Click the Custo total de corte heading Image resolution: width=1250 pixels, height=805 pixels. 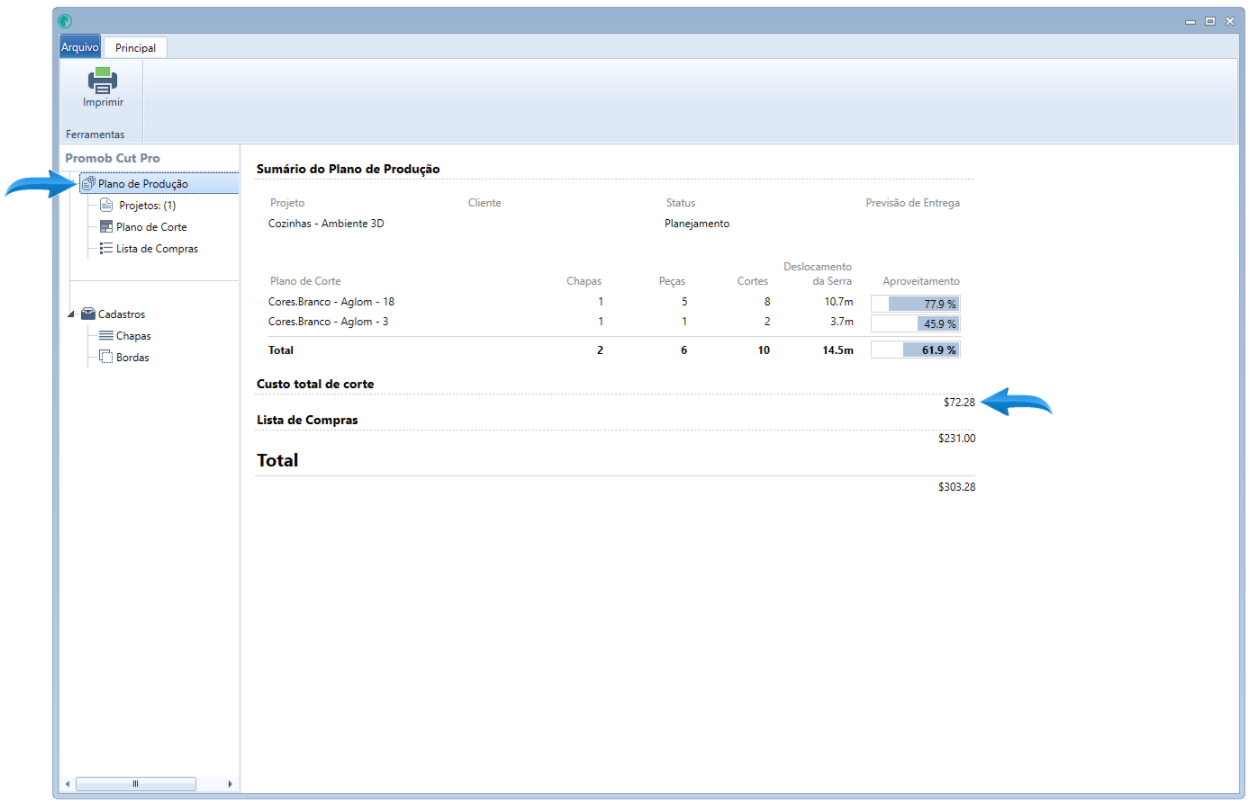tap(315, 384)
